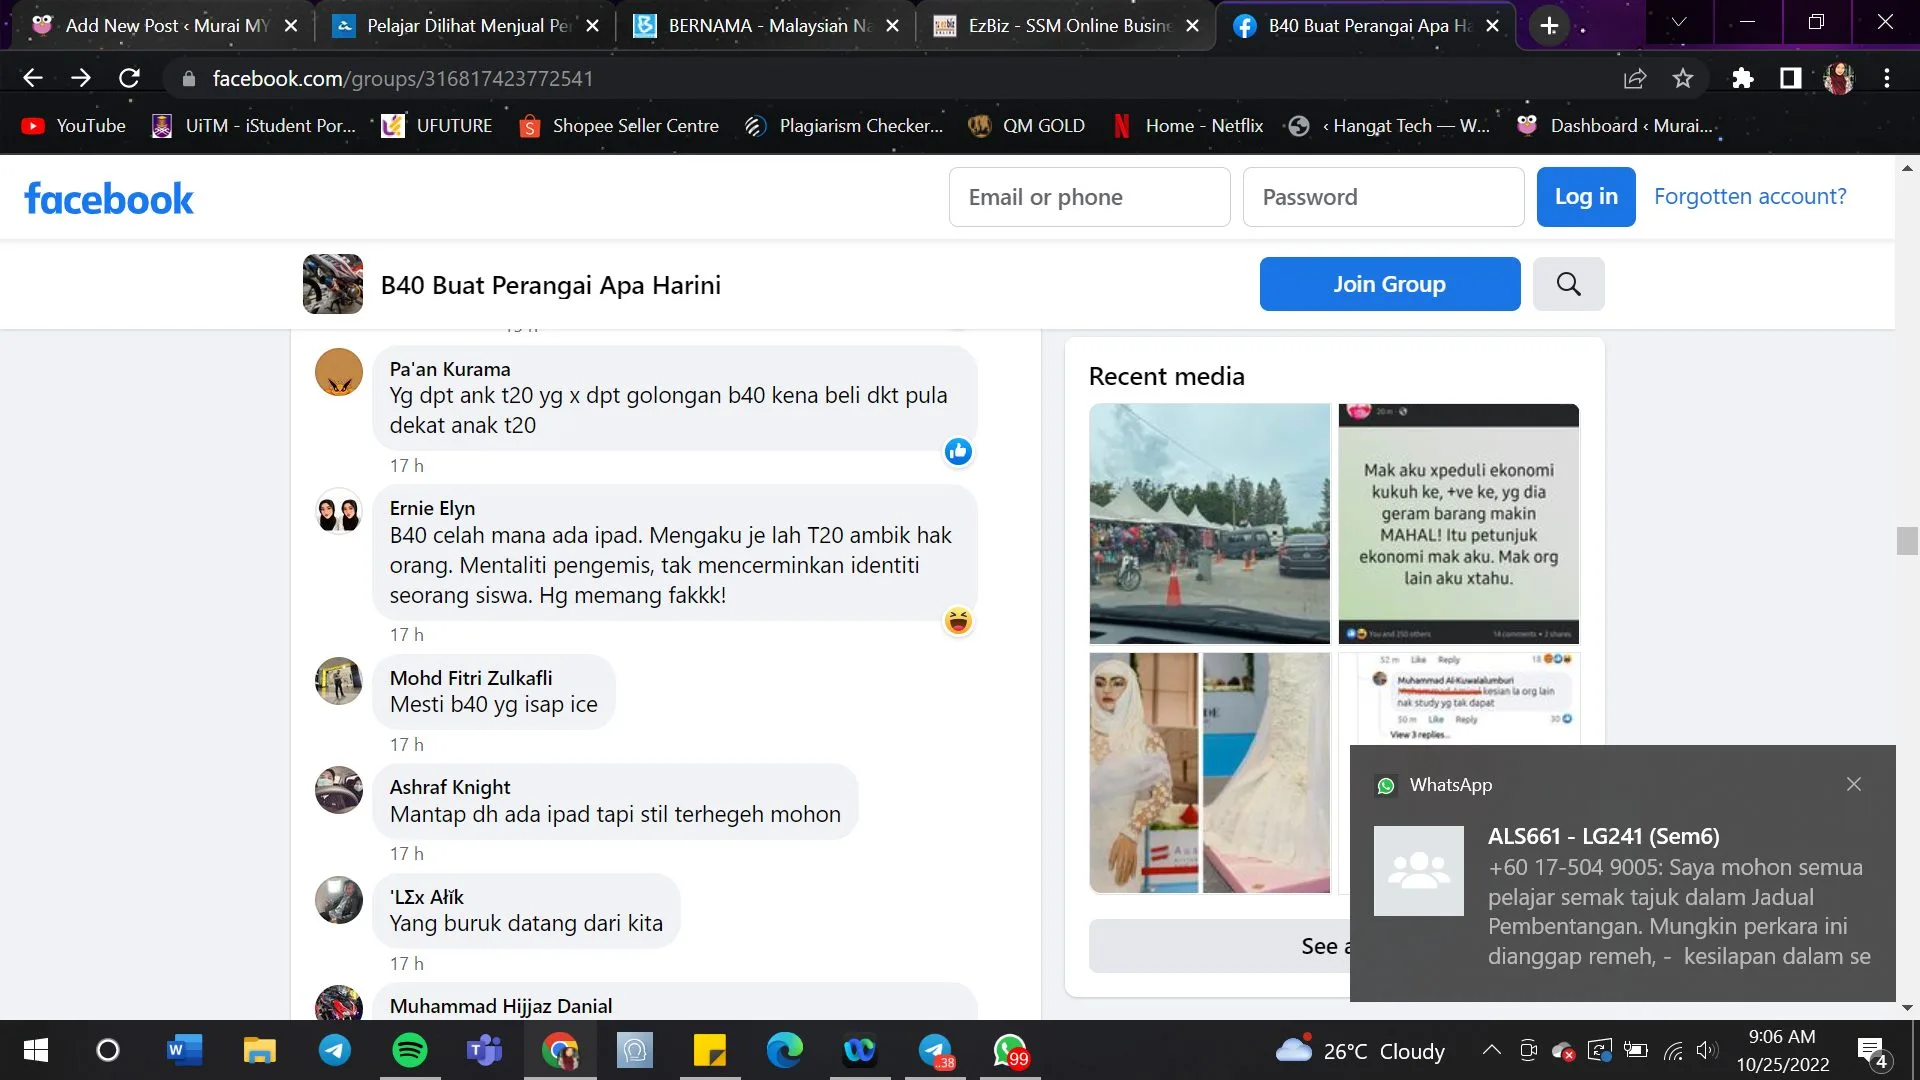Click the page vertical scrollbar thumb
1920x1080 pixels.
coord(1906,540)
